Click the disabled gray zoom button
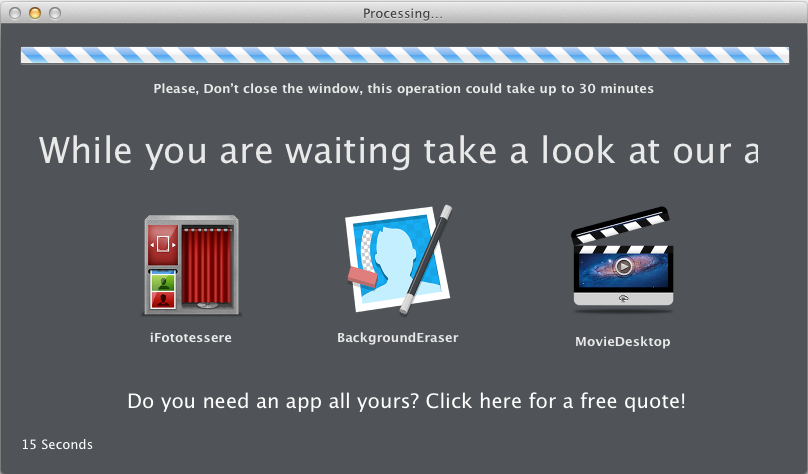This screenshot has height=474, width=808. click(55, 13)
